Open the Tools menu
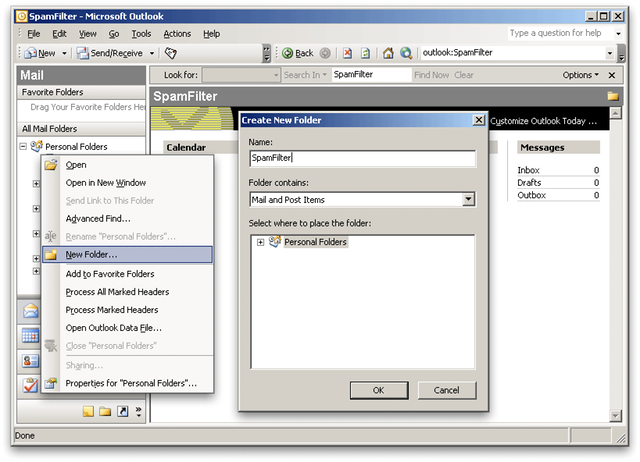Viewport: 640px width, 462px height. (141, 34)
